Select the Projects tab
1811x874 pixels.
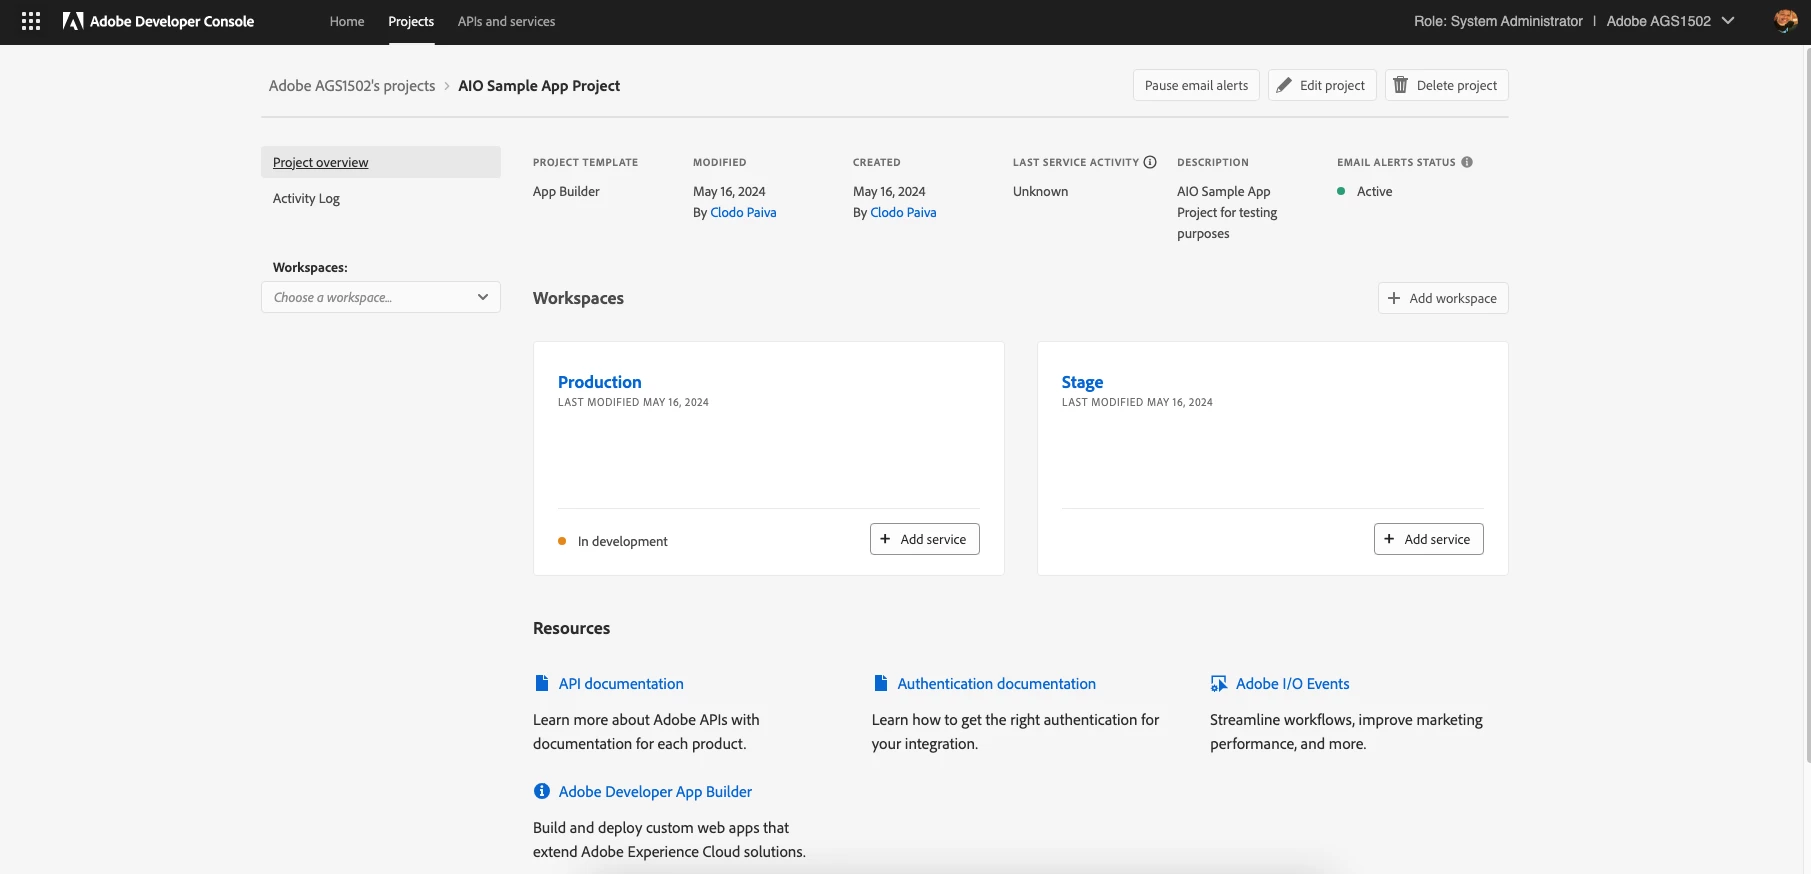pyautogui.click(x=411, y=21)
